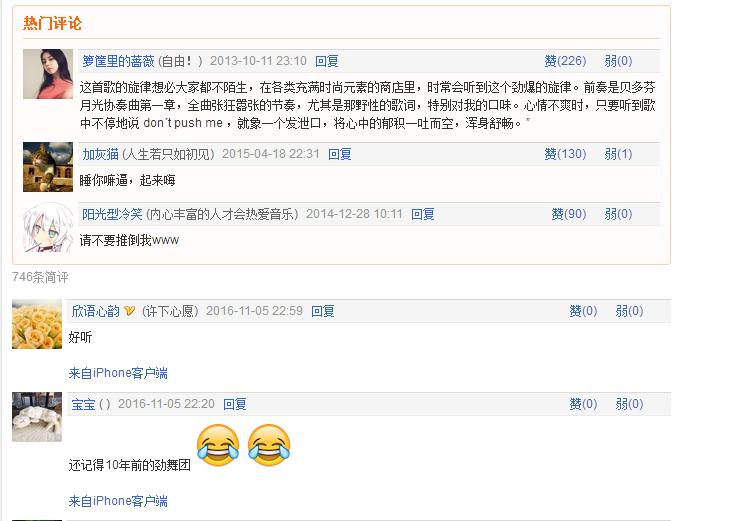The image size is (732, 521).
Task: Reply to 宝宝's comment using 回复
Action: pyautogui.click(x=234, y=404)
